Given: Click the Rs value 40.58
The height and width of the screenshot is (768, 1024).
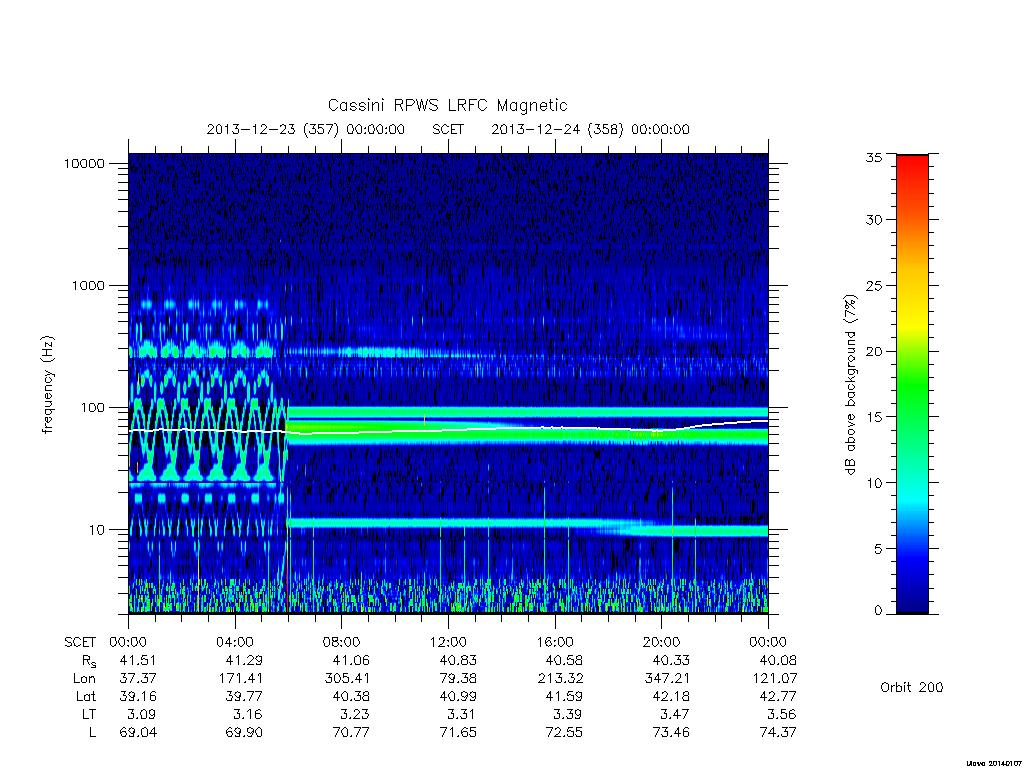Looking at the screenshot, I should click(x=564, y=660).
